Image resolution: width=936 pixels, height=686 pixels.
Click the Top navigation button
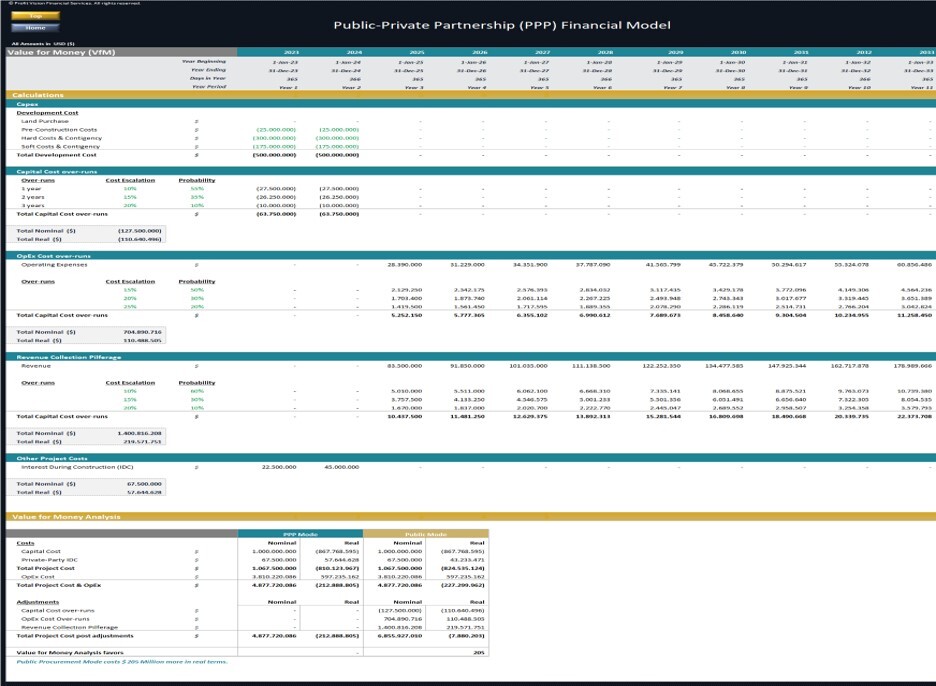[x=35, y=15]
